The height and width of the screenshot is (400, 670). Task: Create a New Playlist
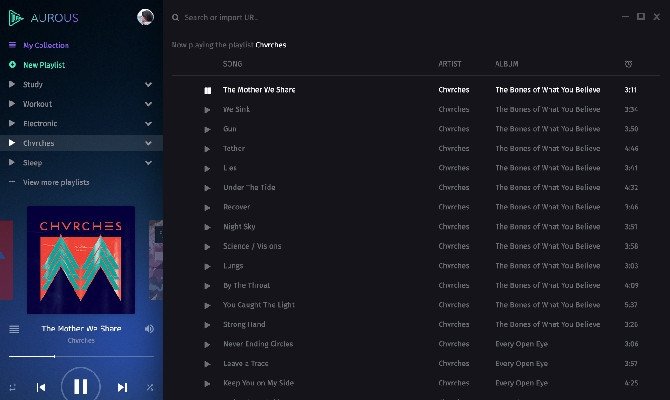pyautogui.click(x=44, y=65)
